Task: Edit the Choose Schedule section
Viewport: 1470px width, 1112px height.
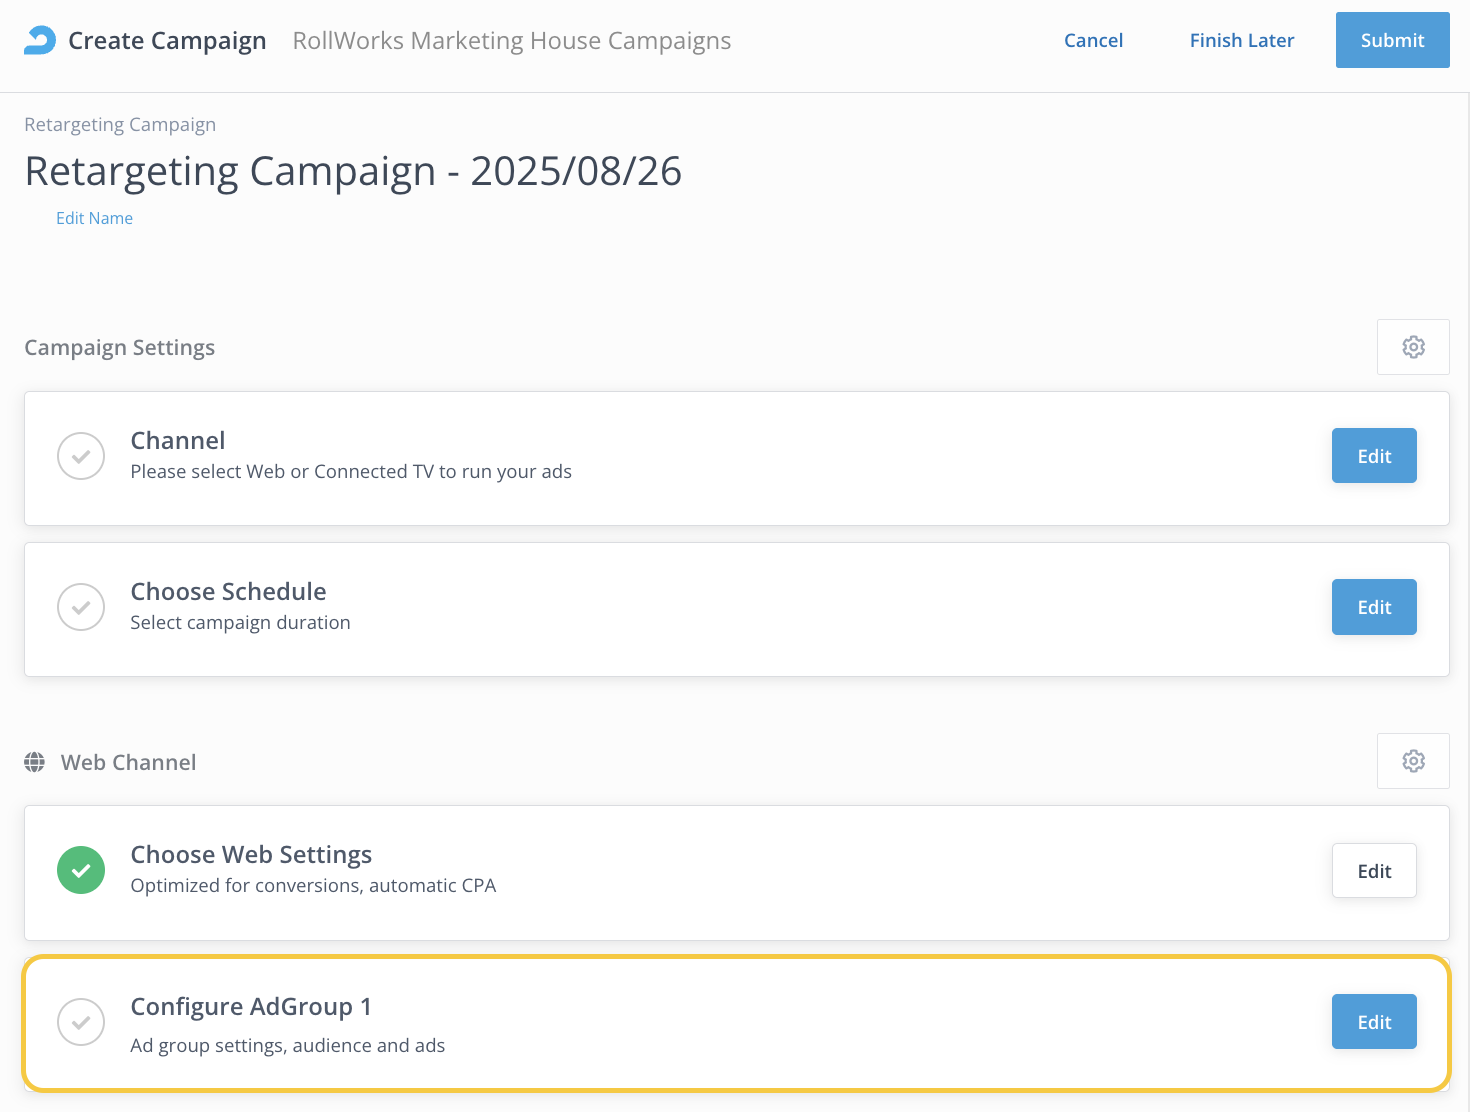Action: pos(1373,607)
